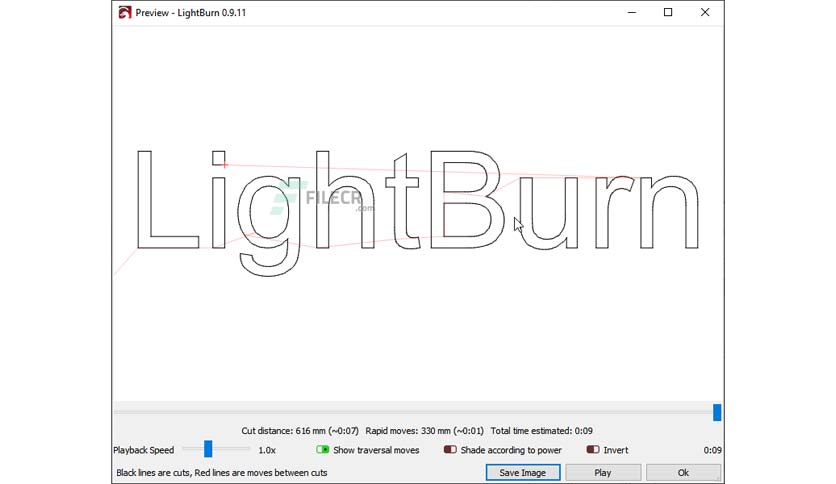The width and height of the screenshot is (836, 484).
Task: Maximize the Preview window
Action: coord(668,12)
